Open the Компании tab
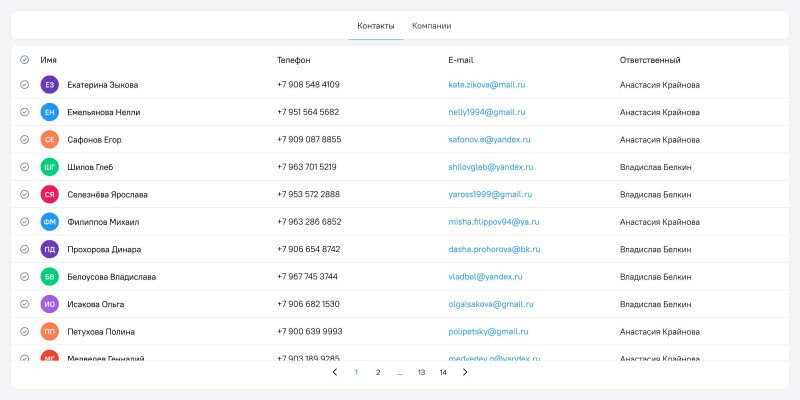This screenshot has height=400, width=800. (432, 26)
